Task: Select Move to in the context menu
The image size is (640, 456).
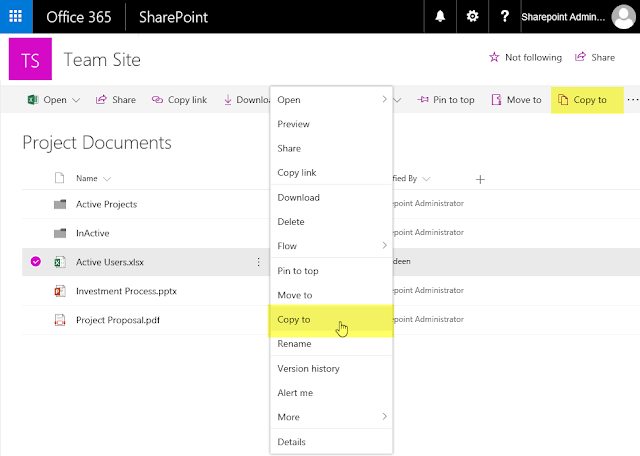Action: point(331,295)
